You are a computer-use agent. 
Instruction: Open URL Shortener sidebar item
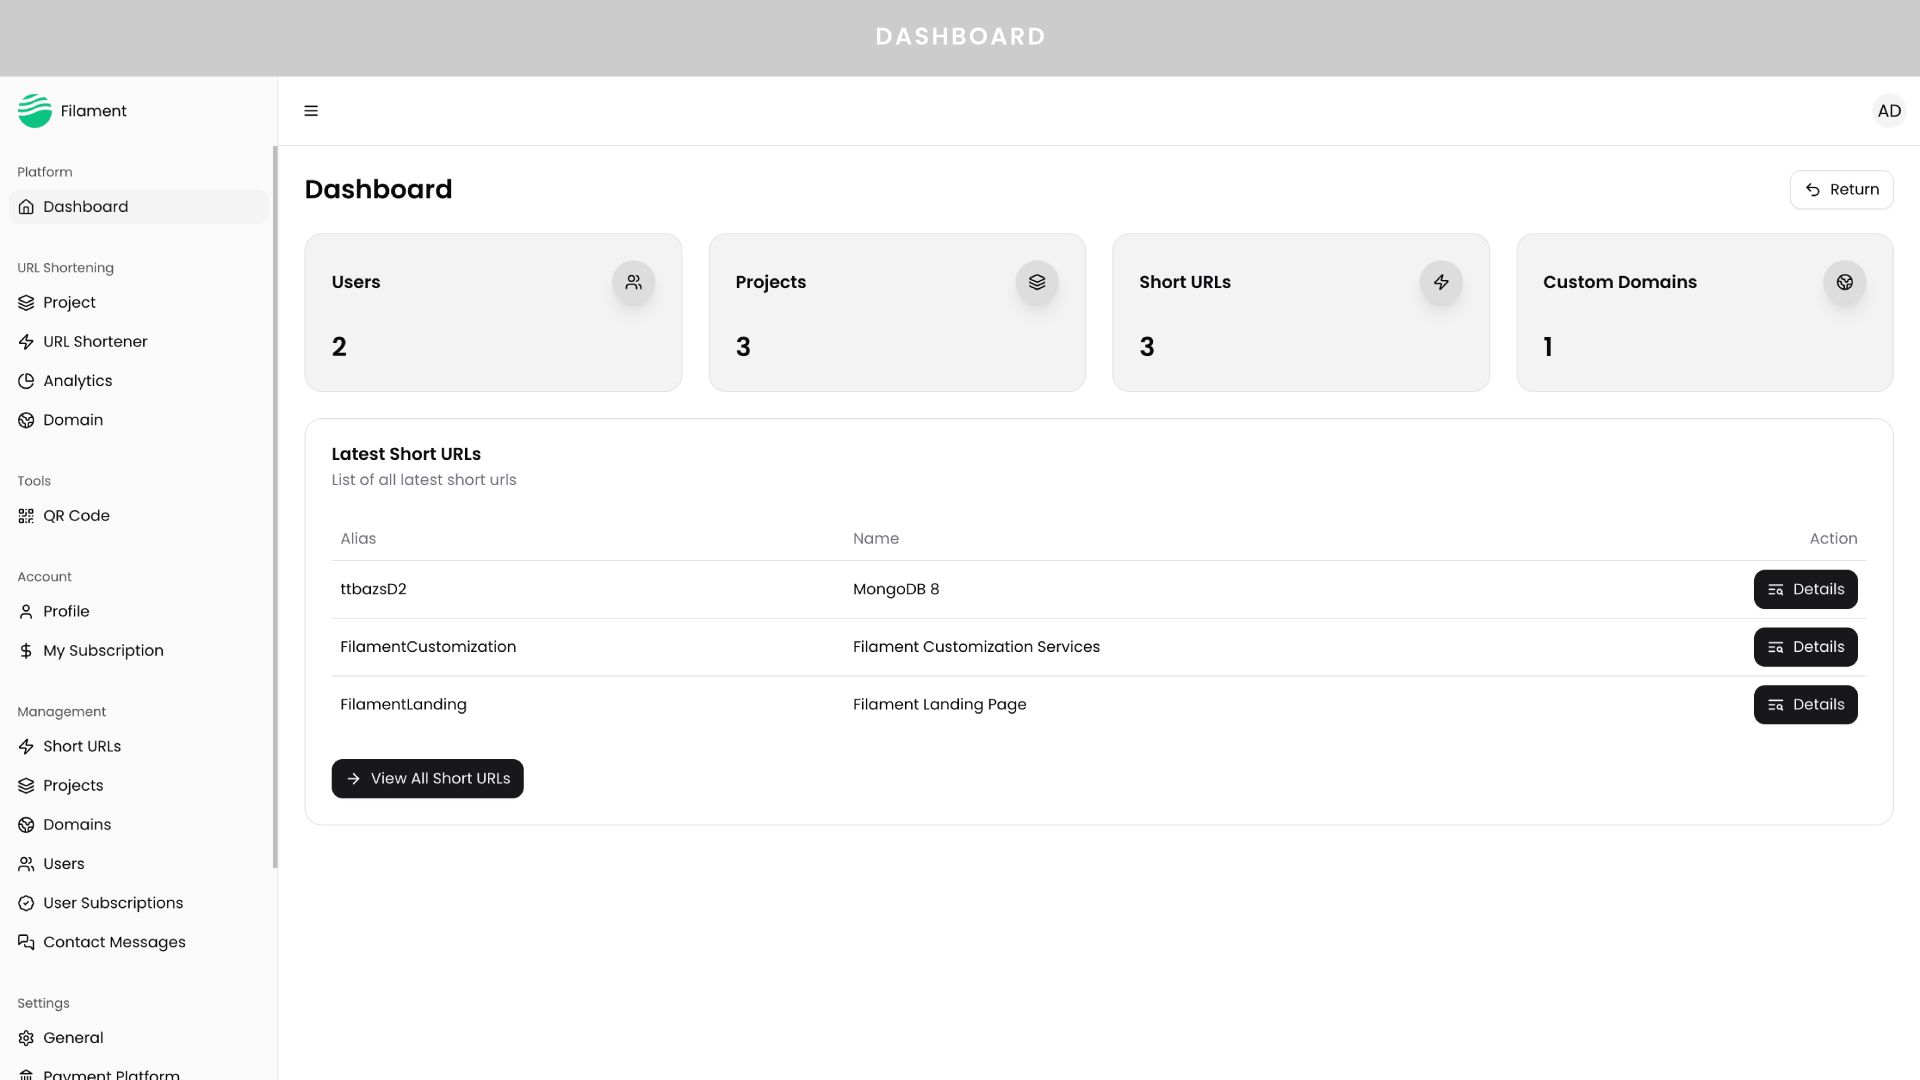coord(95,342)
